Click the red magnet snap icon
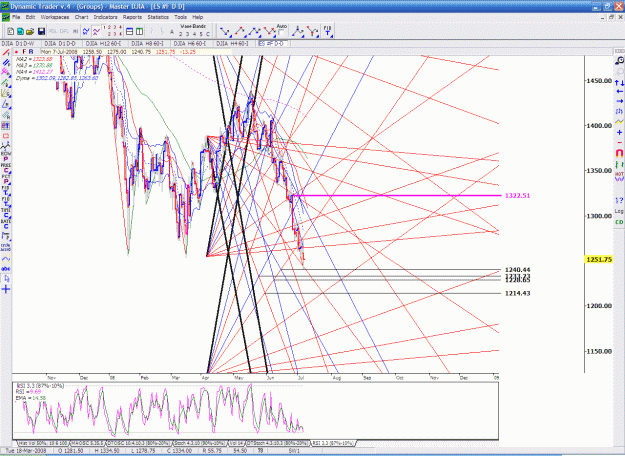Screen dimensions: 625x456 619,153
